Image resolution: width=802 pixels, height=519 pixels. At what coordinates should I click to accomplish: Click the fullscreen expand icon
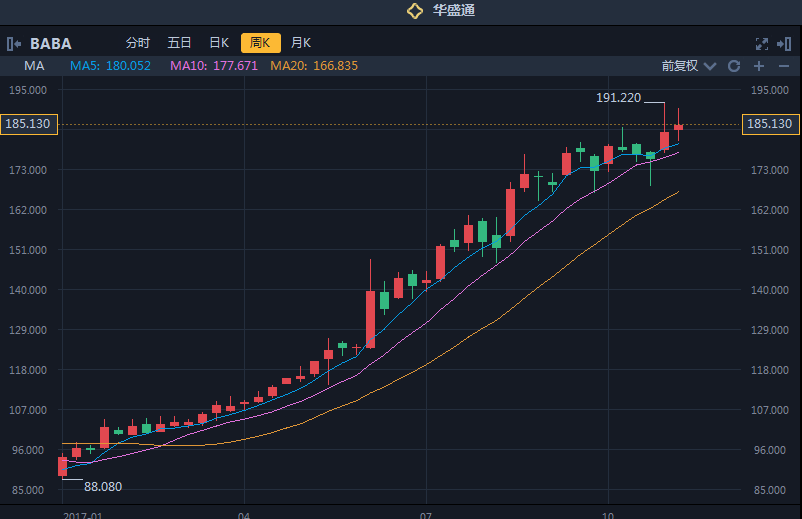point(761,43)
